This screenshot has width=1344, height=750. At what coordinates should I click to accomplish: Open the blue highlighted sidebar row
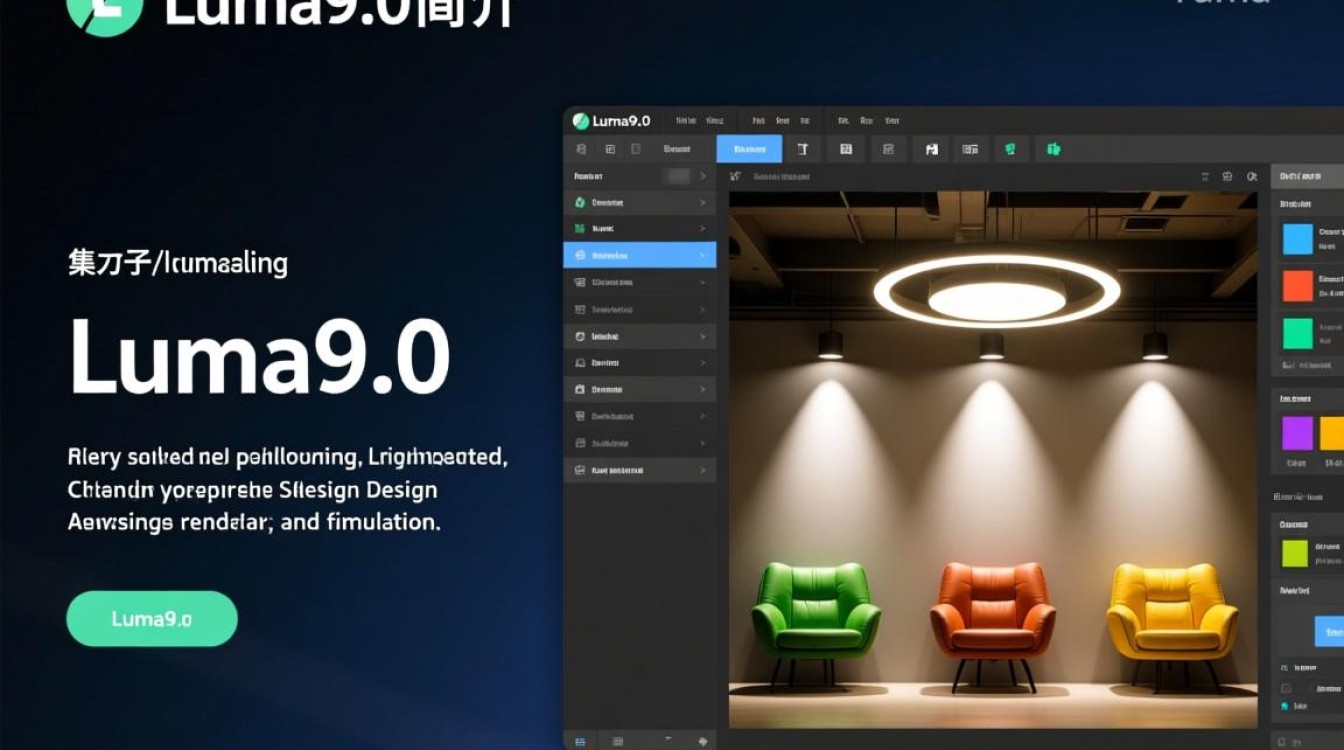coord(640,255)
